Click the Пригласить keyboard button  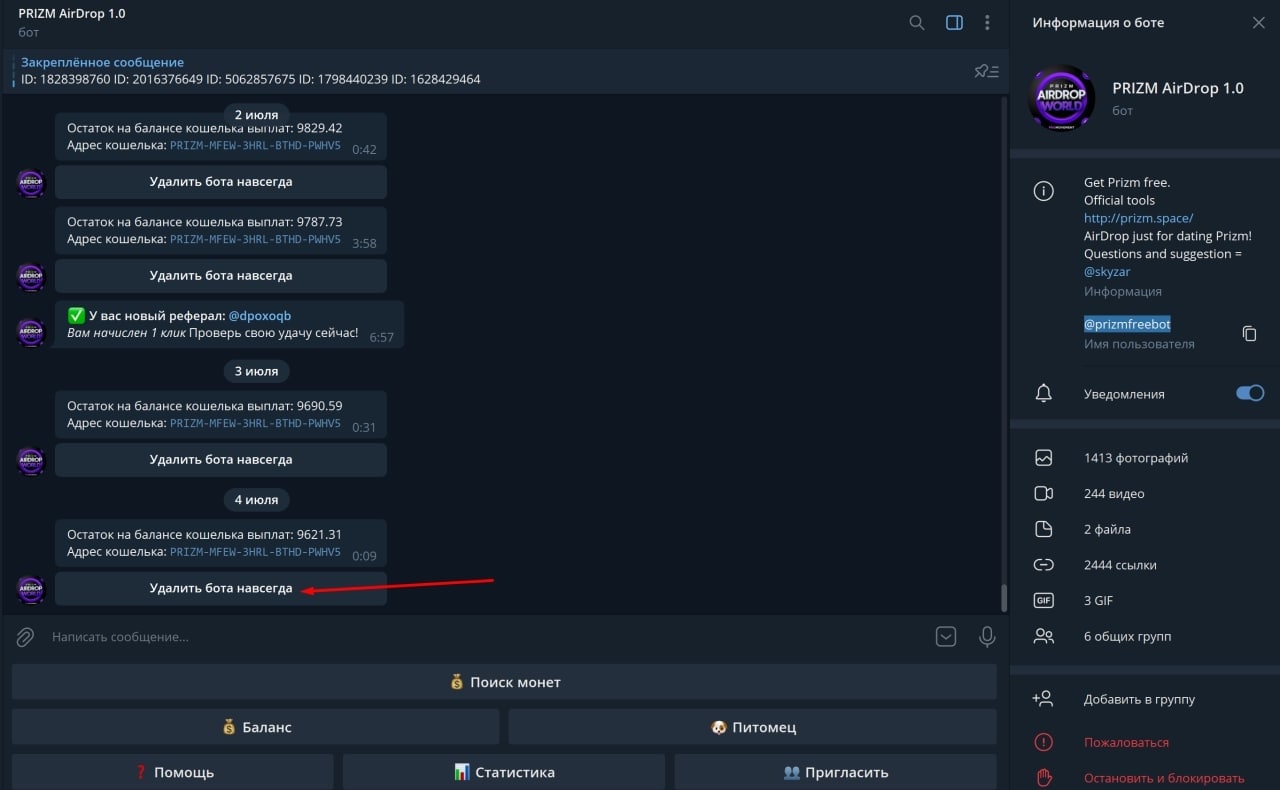836,772
